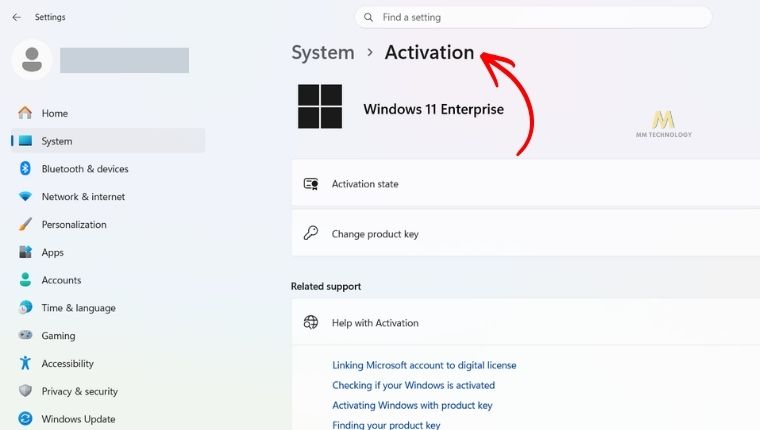
Task: Click the Windows 11 Enterprise edition text
Action: tap(433, 109)
